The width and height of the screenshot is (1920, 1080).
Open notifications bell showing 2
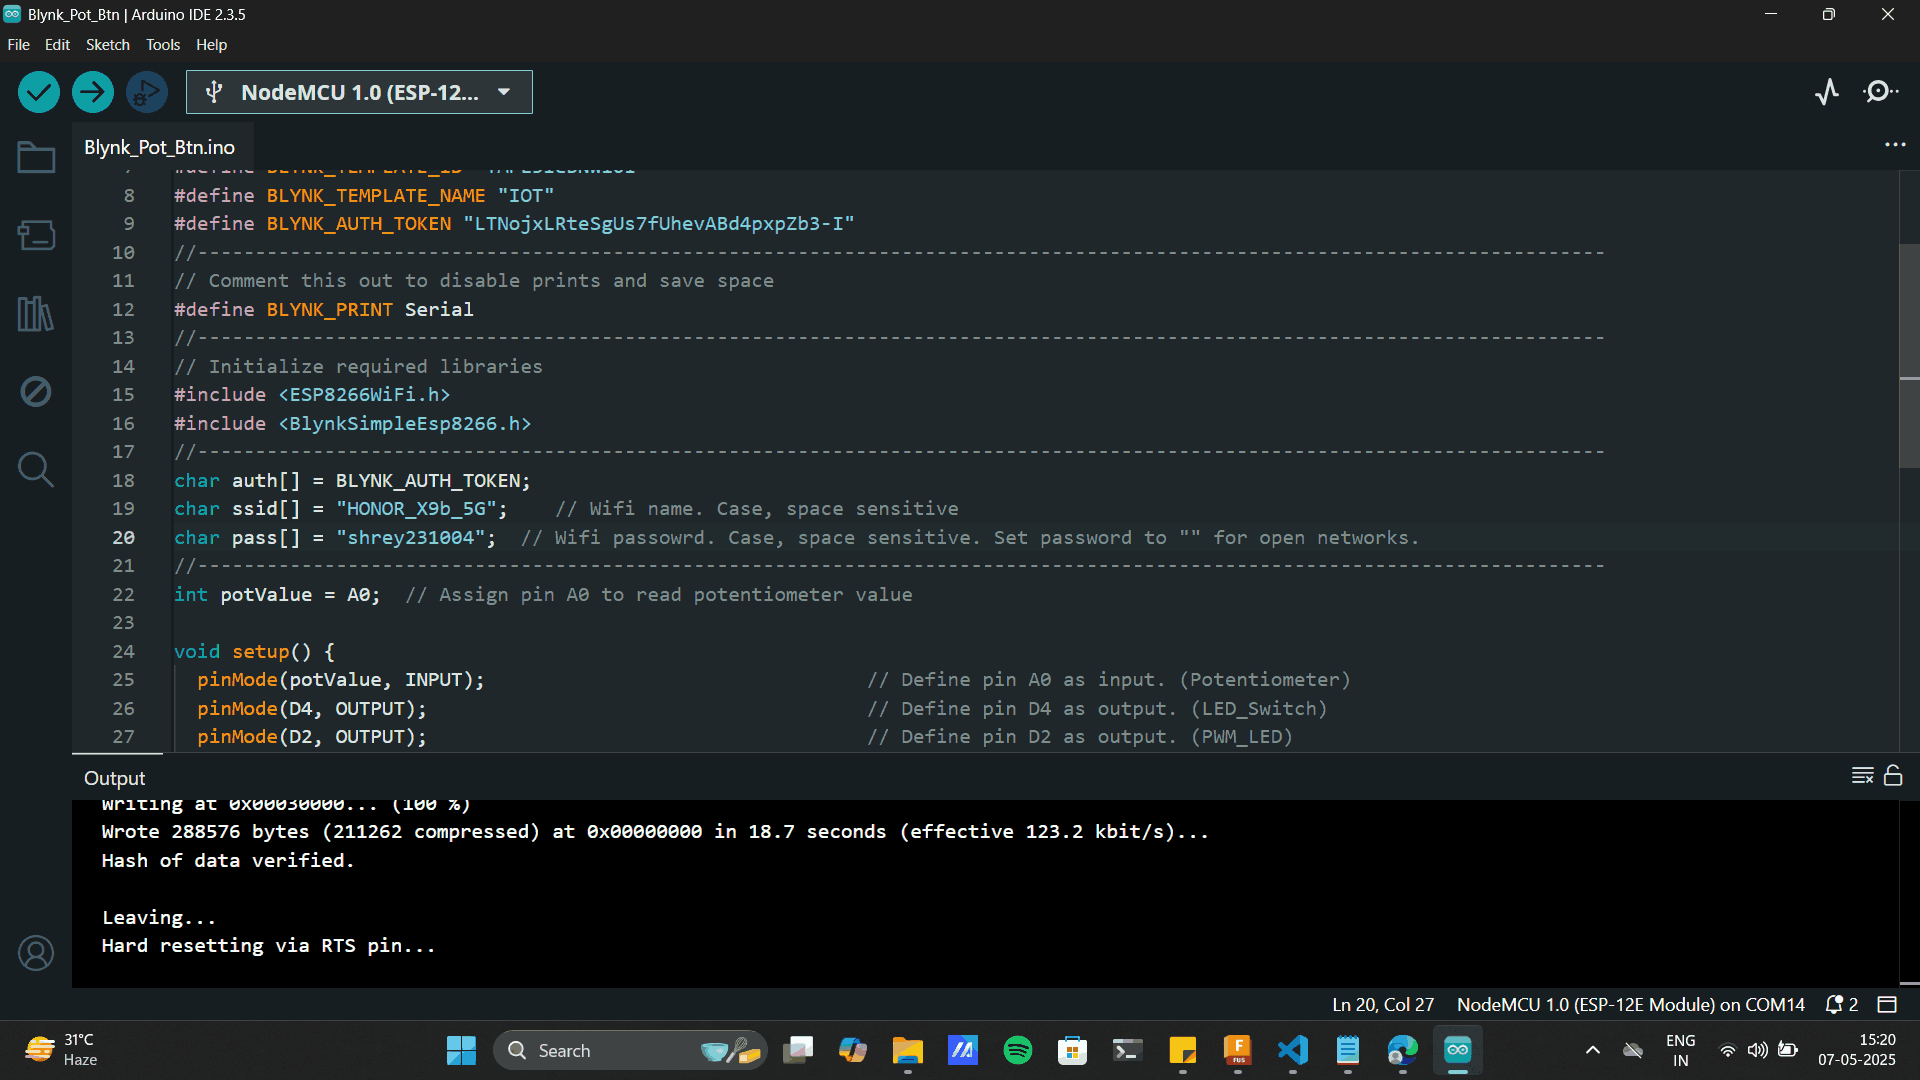coord(1842,1004)
